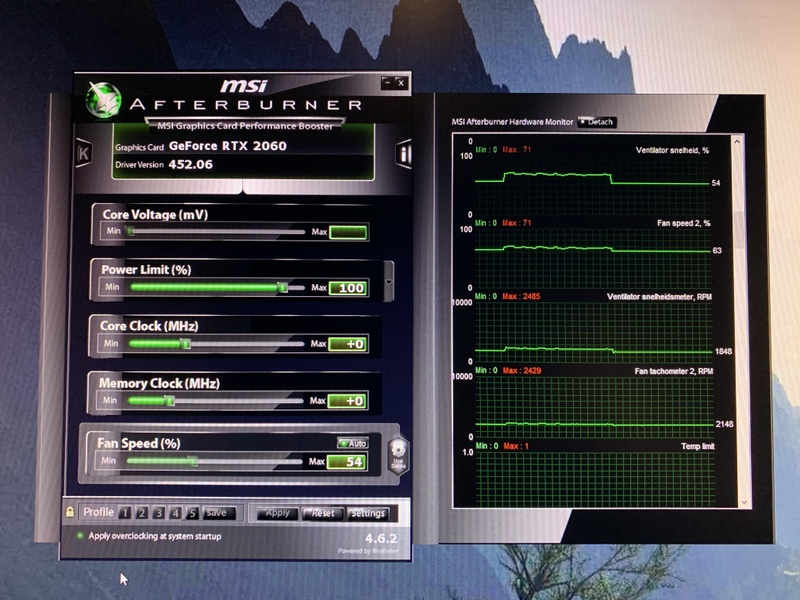Toggle Auto fan speed button

click(353, 443)
